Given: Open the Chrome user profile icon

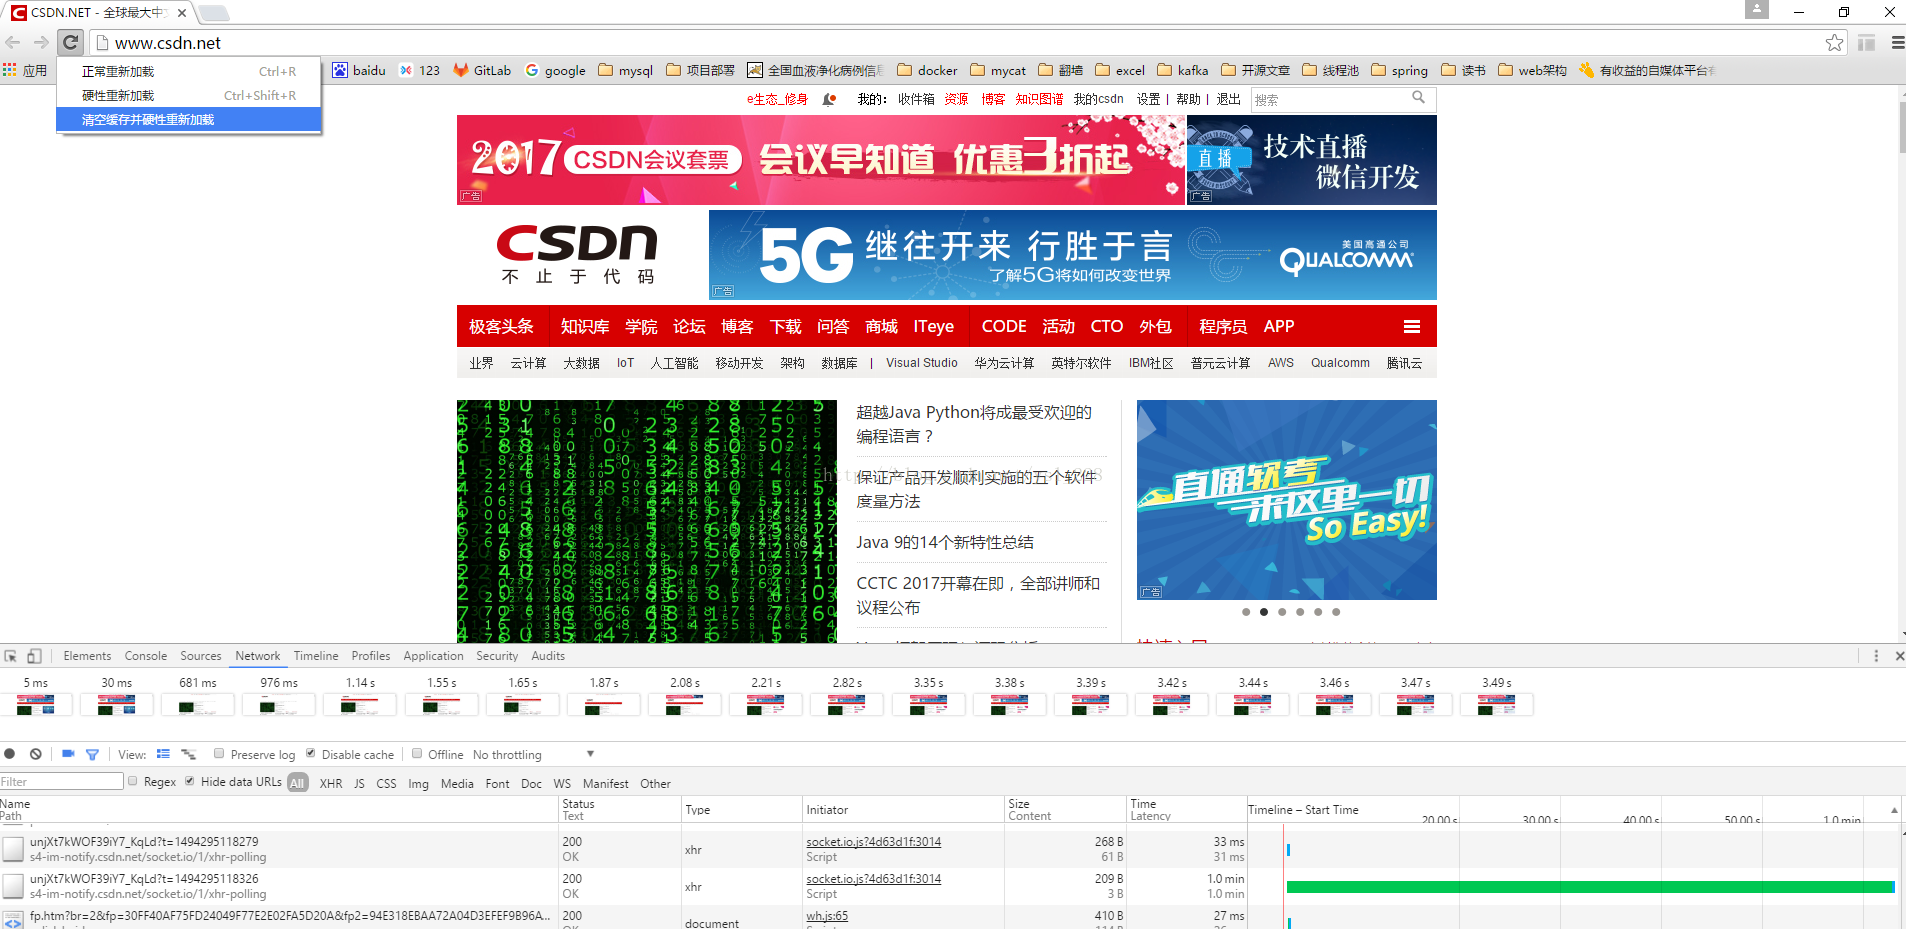Looking at the screenshot, I should 1757,10.
